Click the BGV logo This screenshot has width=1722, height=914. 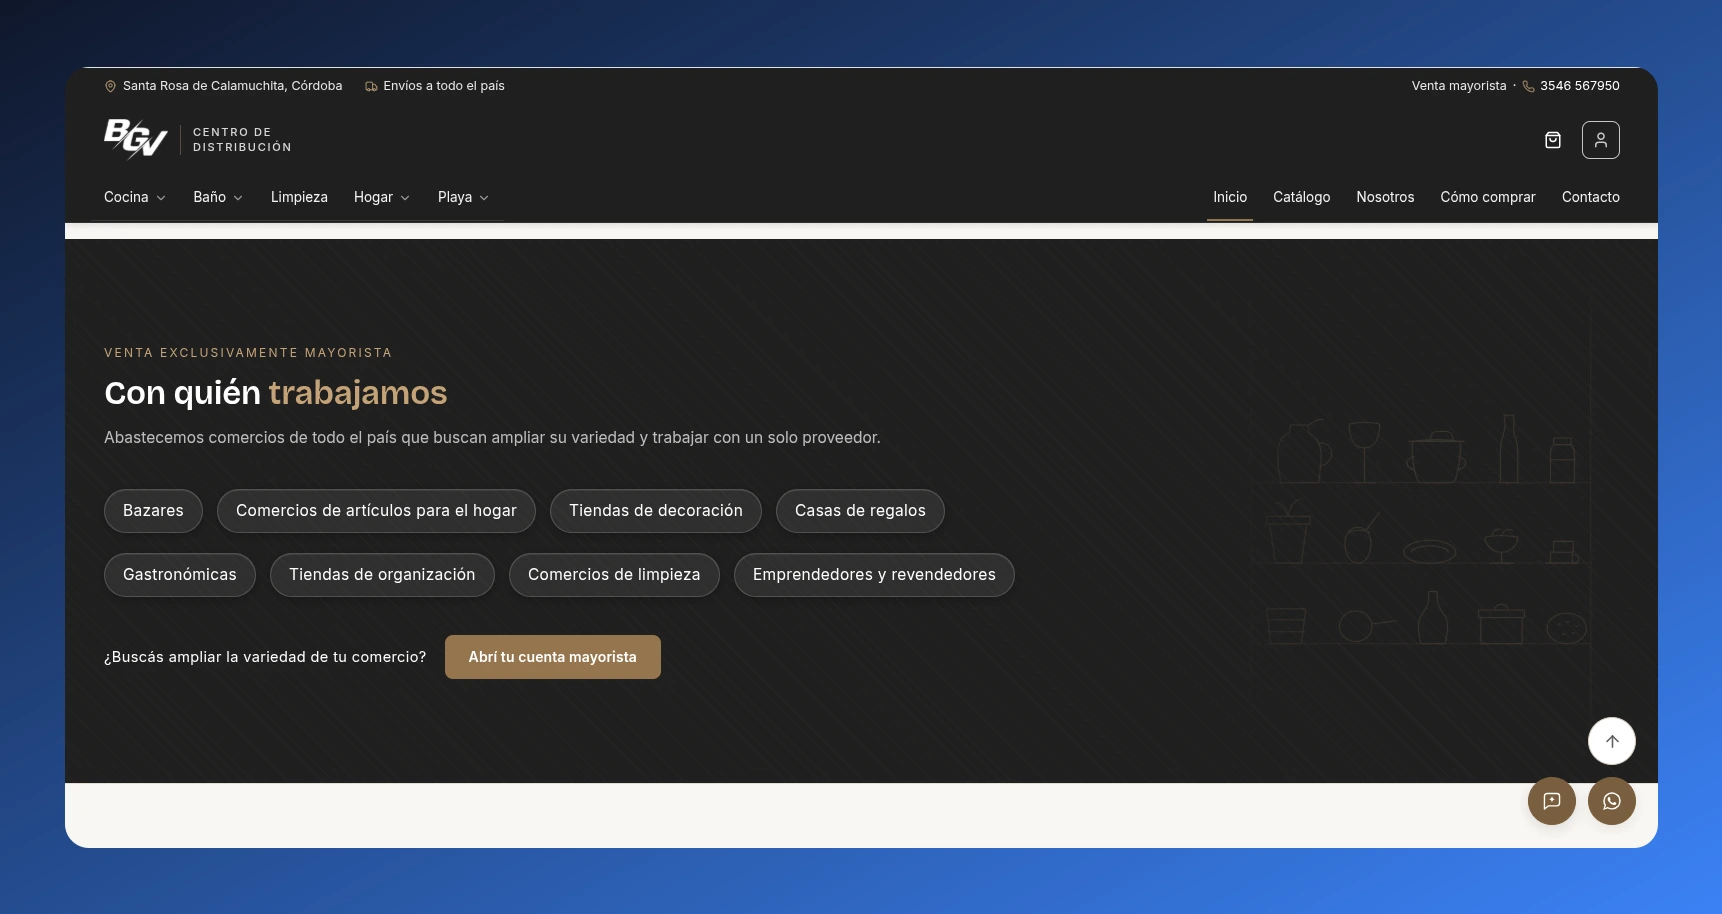[x=135, y=139]
